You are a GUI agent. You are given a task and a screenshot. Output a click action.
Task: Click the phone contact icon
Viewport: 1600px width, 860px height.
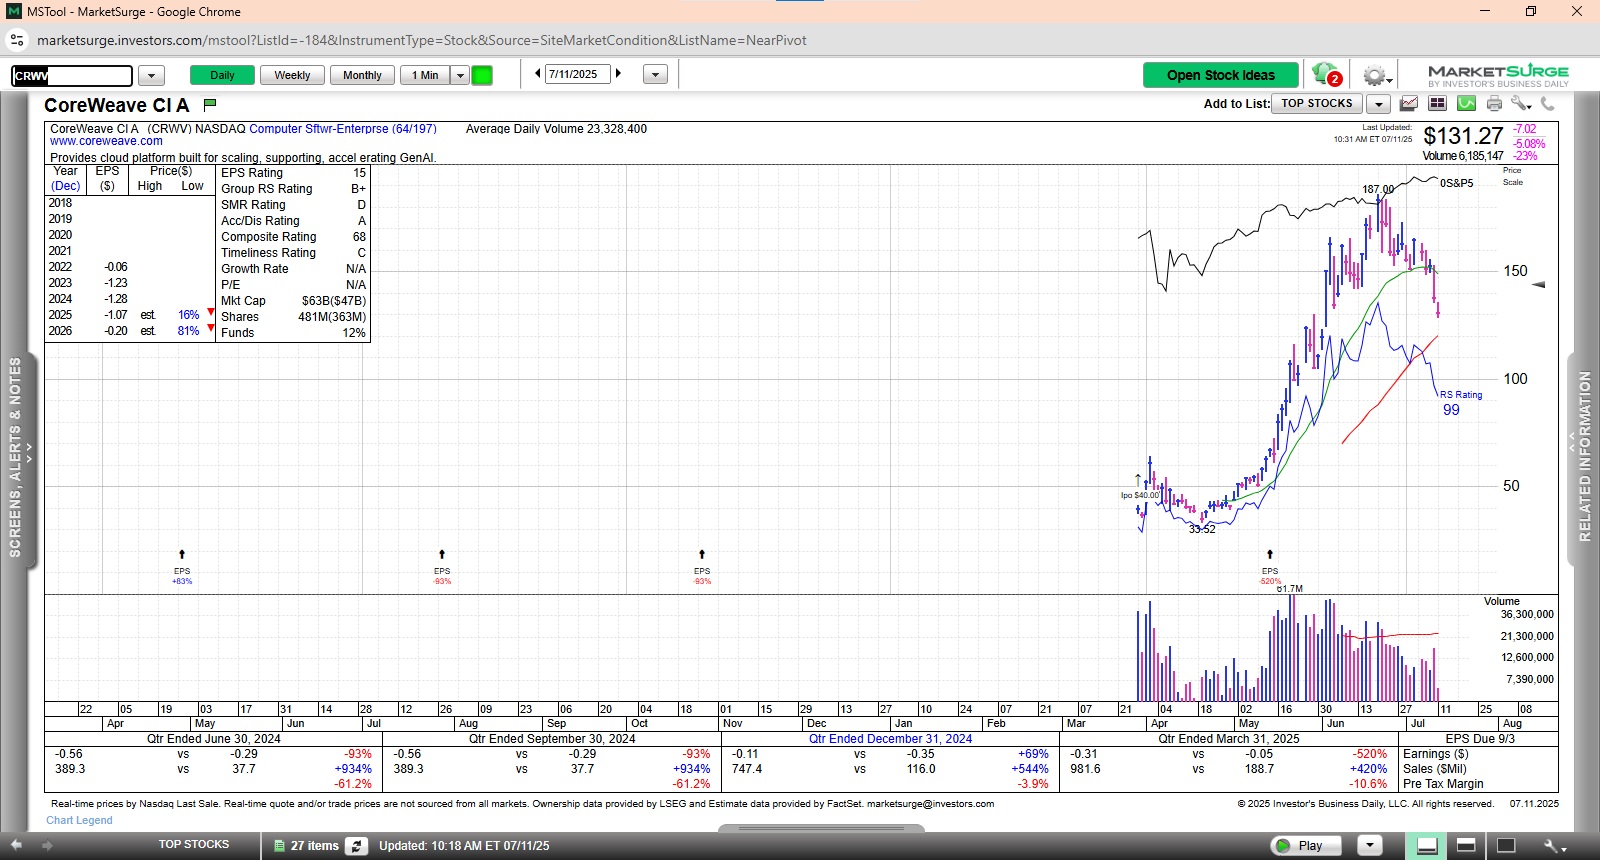(1548, 103)
